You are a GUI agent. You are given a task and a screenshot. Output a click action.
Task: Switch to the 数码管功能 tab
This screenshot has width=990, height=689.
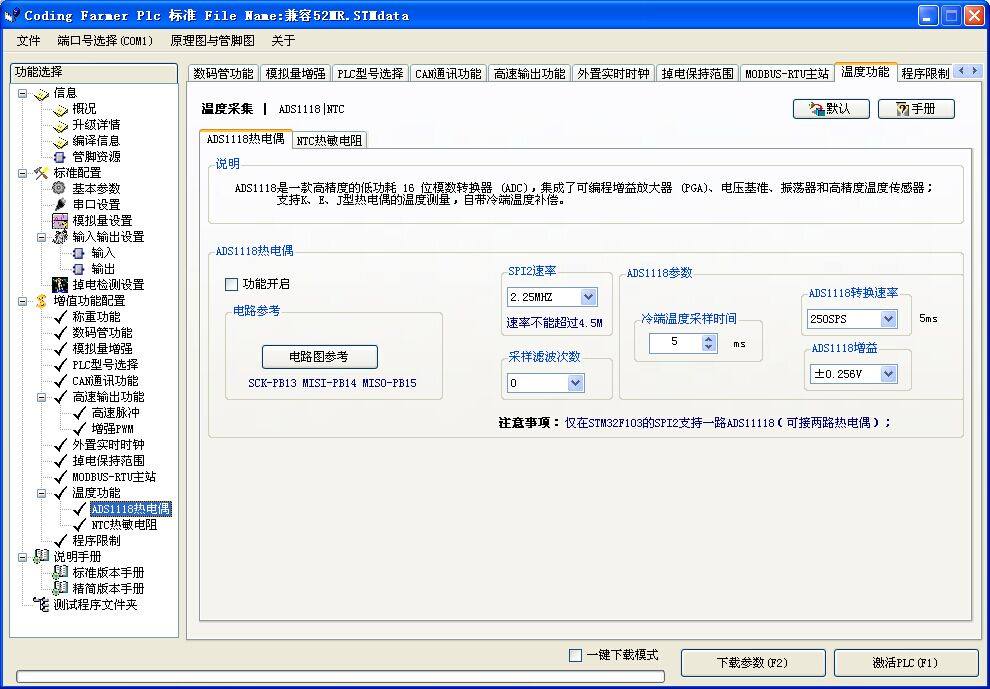pos(223,73)
